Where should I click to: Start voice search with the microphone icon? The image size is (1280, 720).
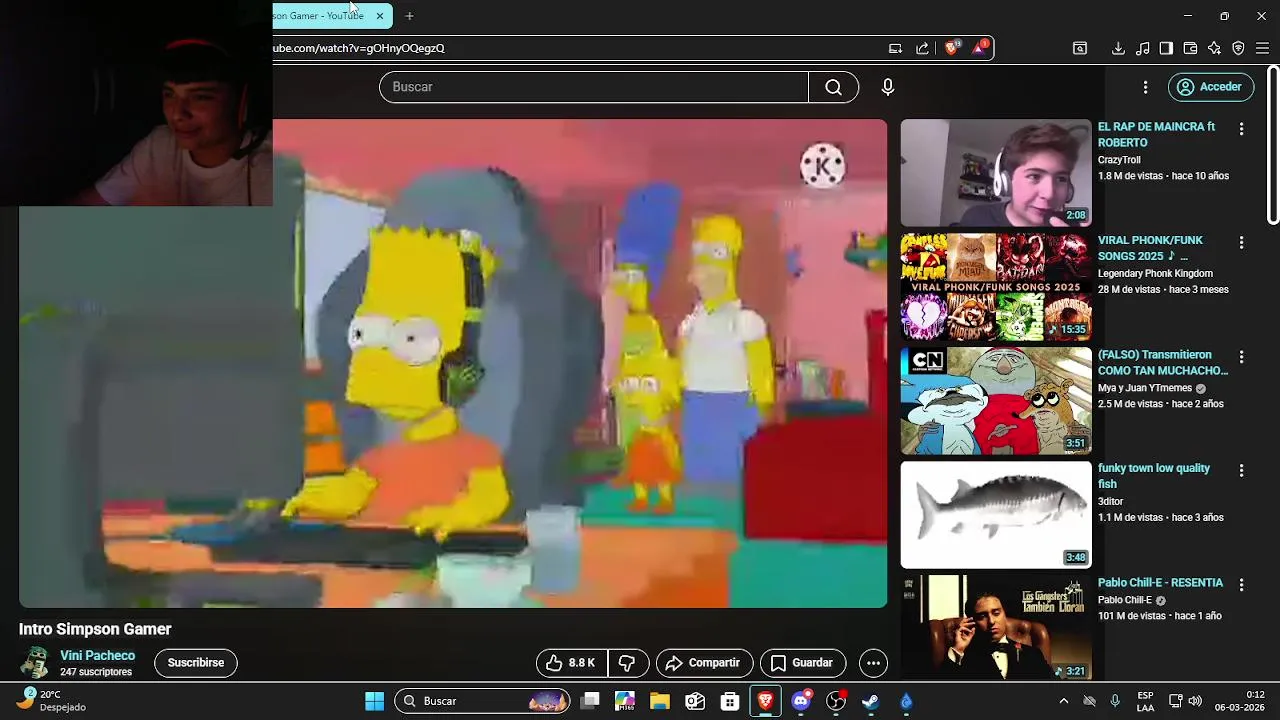tap(887, 87)
